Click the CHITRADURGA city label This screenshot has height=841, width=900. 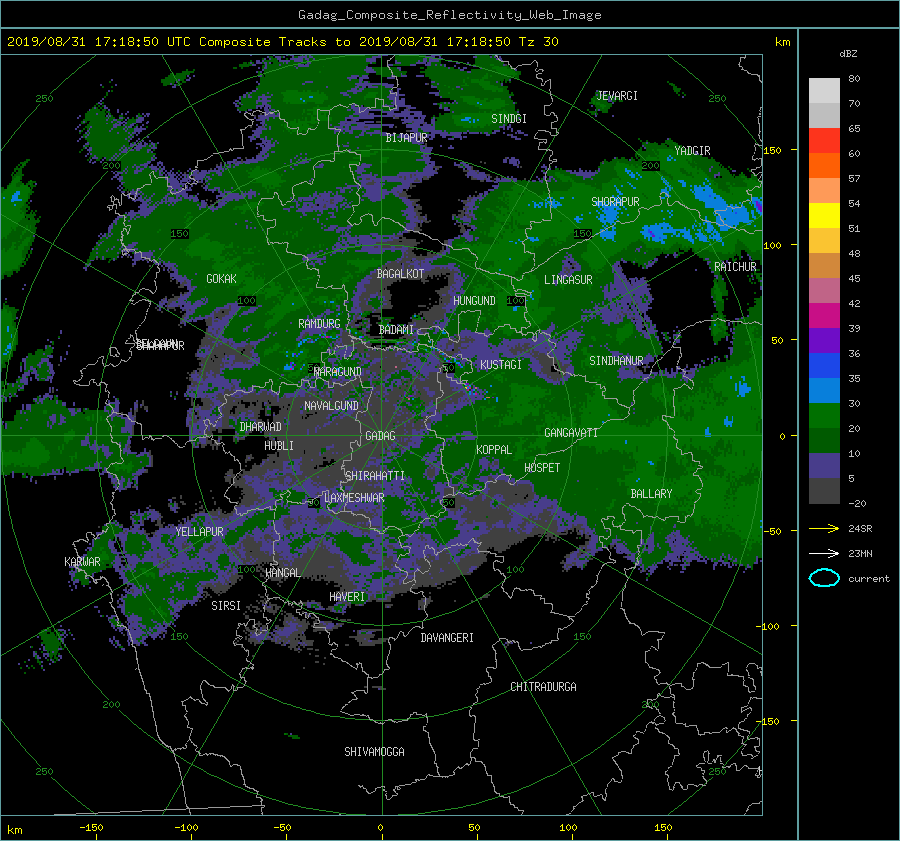click(x=543, y=687)
